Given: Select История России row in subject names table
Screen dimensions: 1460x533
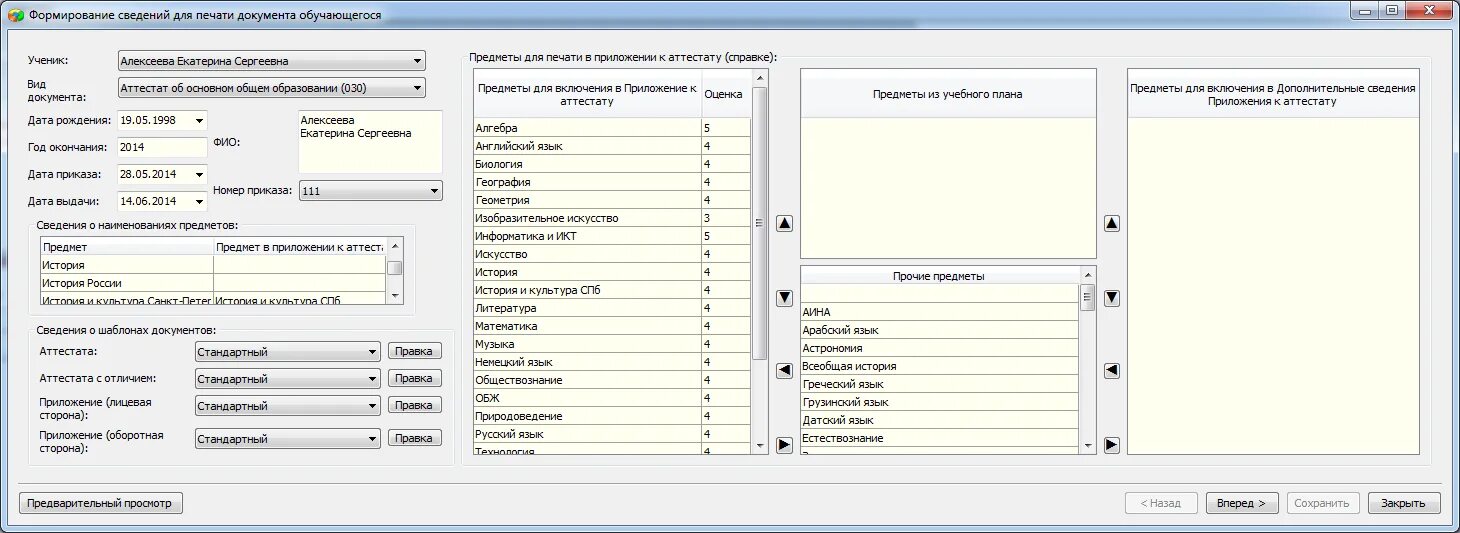Looking at the screenshot, I should click(213, 283).
